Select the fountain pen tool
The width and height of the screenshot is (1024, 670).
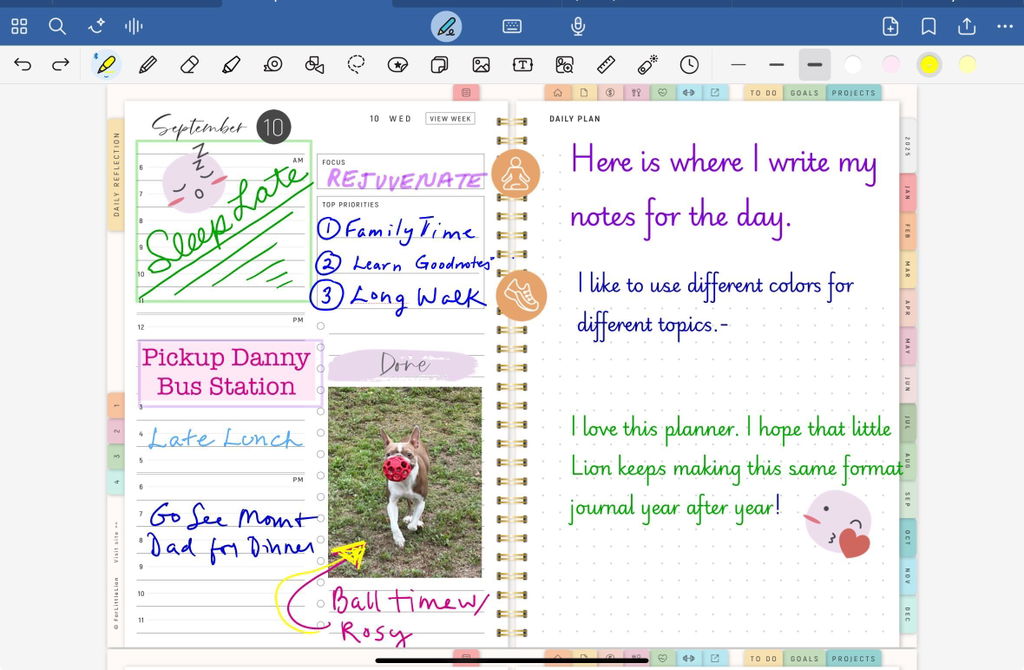105,65
